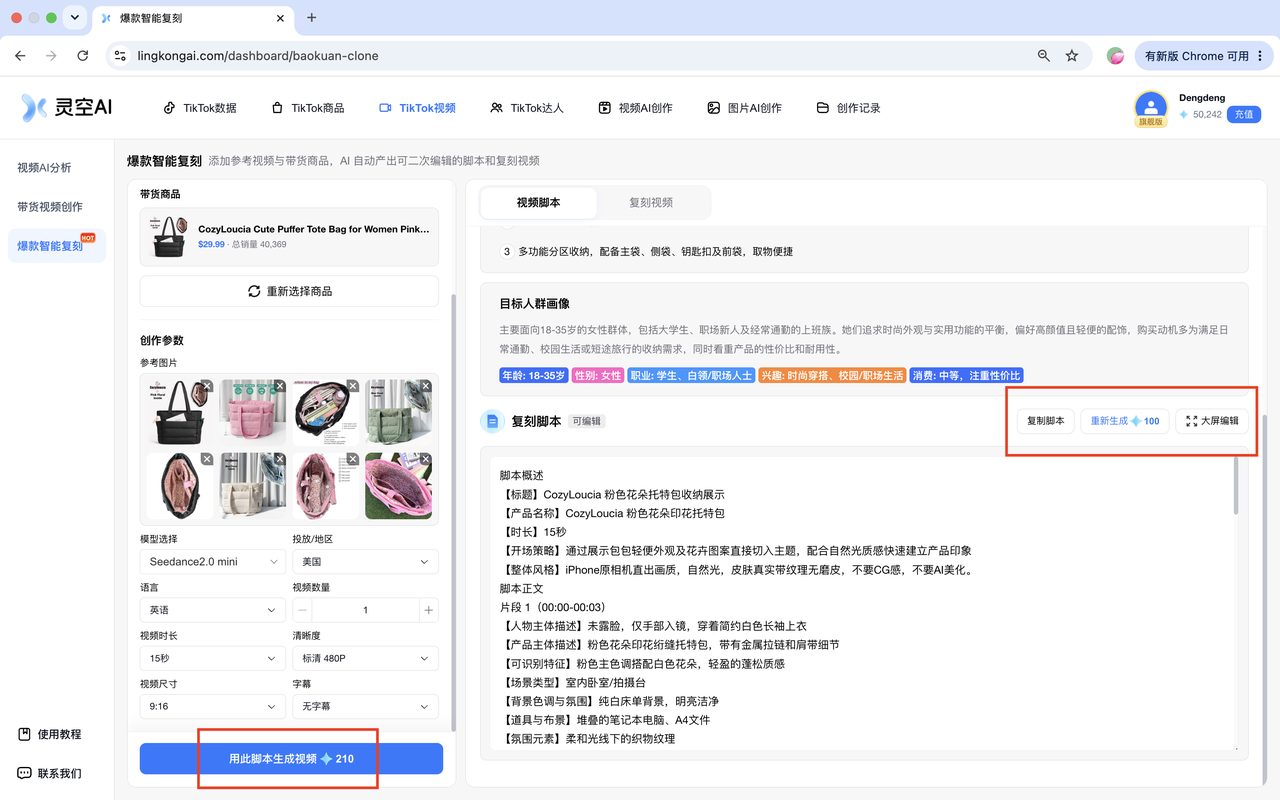View site information beside the URL
Image resolution: width=1280 pixels, height=800 pixels.
tap(120, 56)
